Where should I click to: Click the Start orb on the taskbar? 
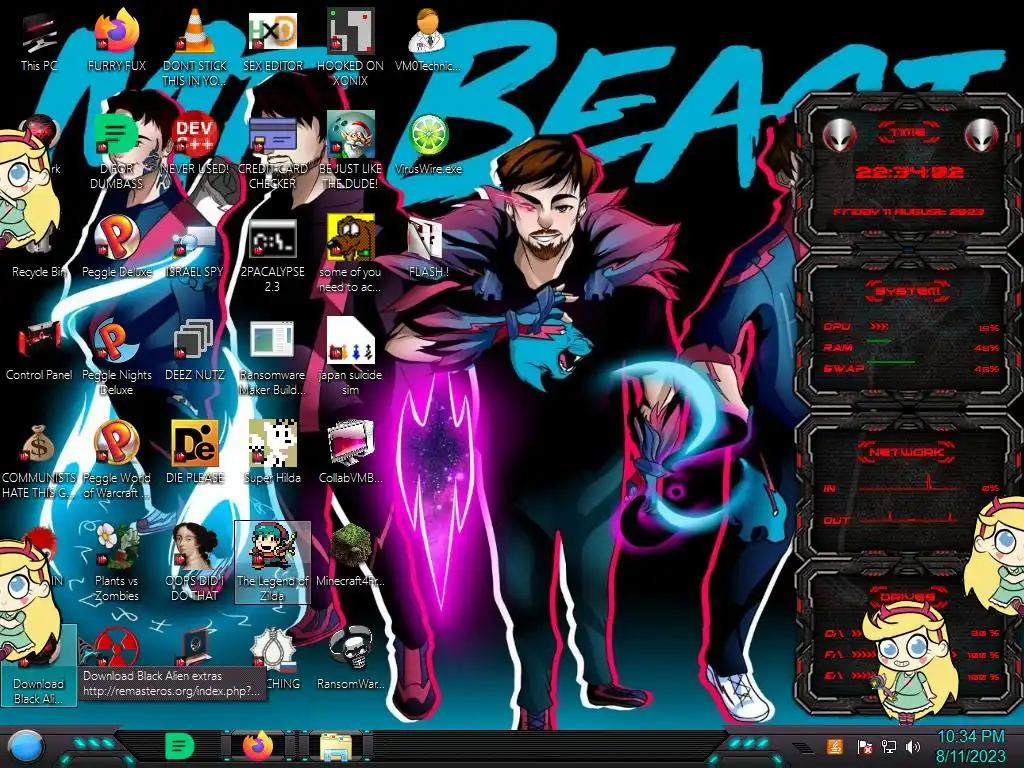(x=25, y=747)
